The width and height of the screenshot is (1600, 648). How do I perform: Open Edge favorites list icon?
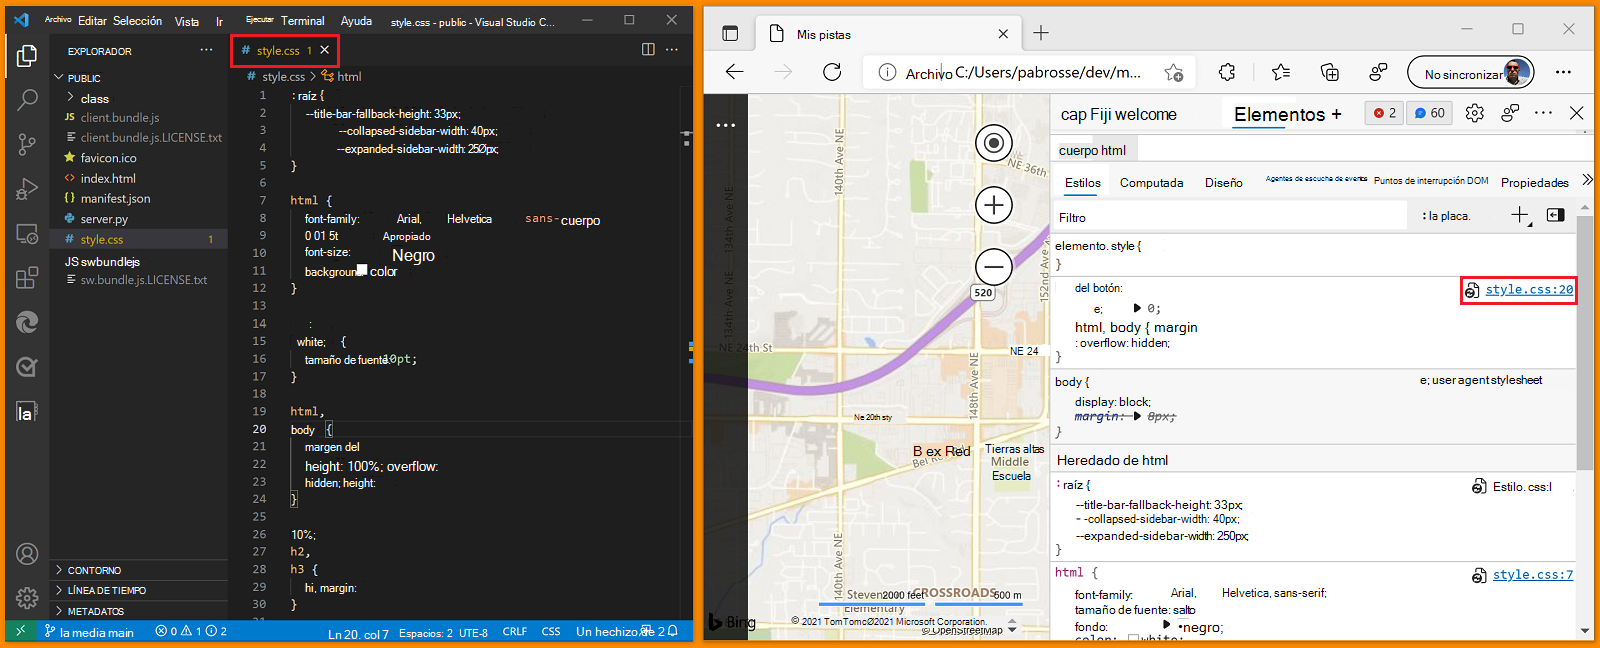[x=1281, y=72]
